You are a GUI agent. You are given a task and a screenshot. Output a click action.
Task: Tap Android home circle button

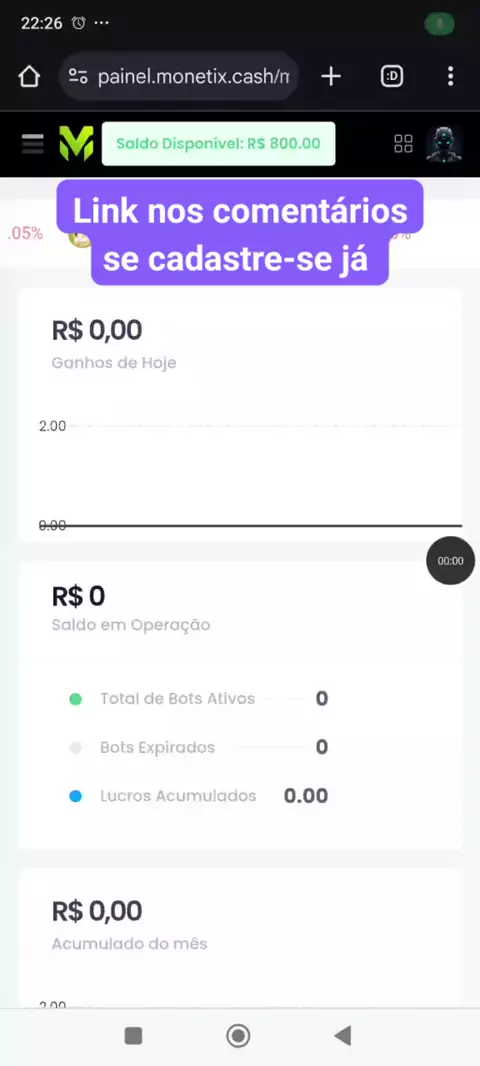pyautogui.click(x=238, y=1036)
